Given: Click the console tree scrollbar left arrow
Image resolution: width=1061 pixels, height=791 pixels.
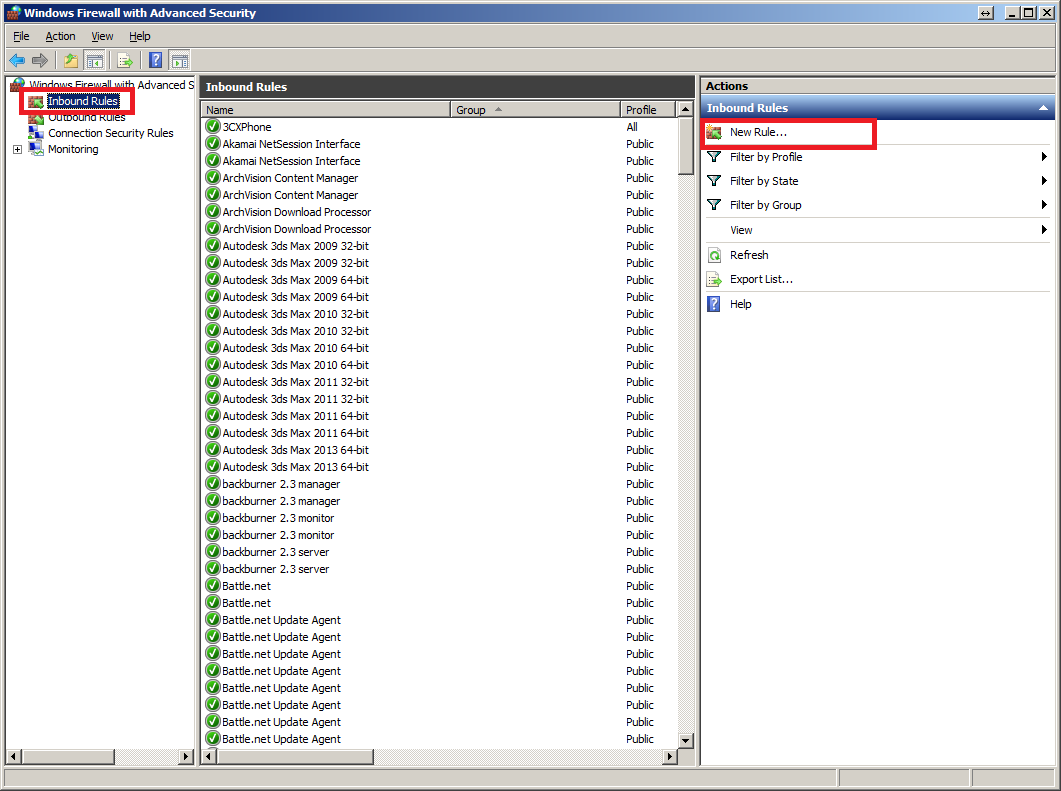Looking at the screenshot, I should 14,756.
